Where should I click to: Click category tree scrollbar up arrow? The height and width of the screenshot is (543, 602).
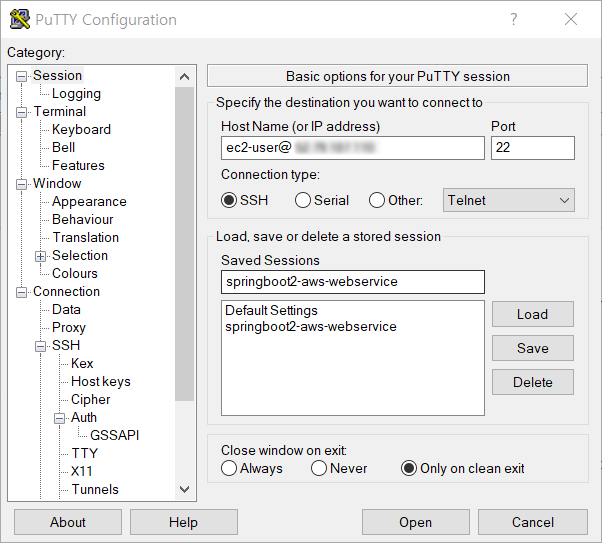185,77
